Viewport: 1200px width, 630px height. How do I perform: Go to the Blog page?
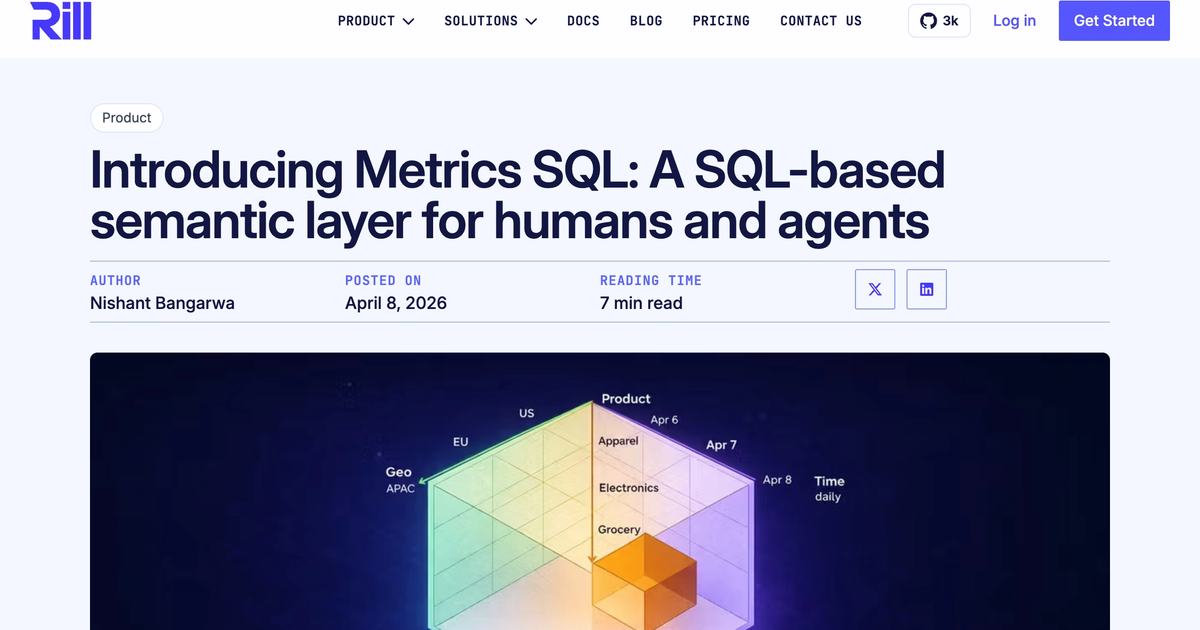[x=646, y=20]
